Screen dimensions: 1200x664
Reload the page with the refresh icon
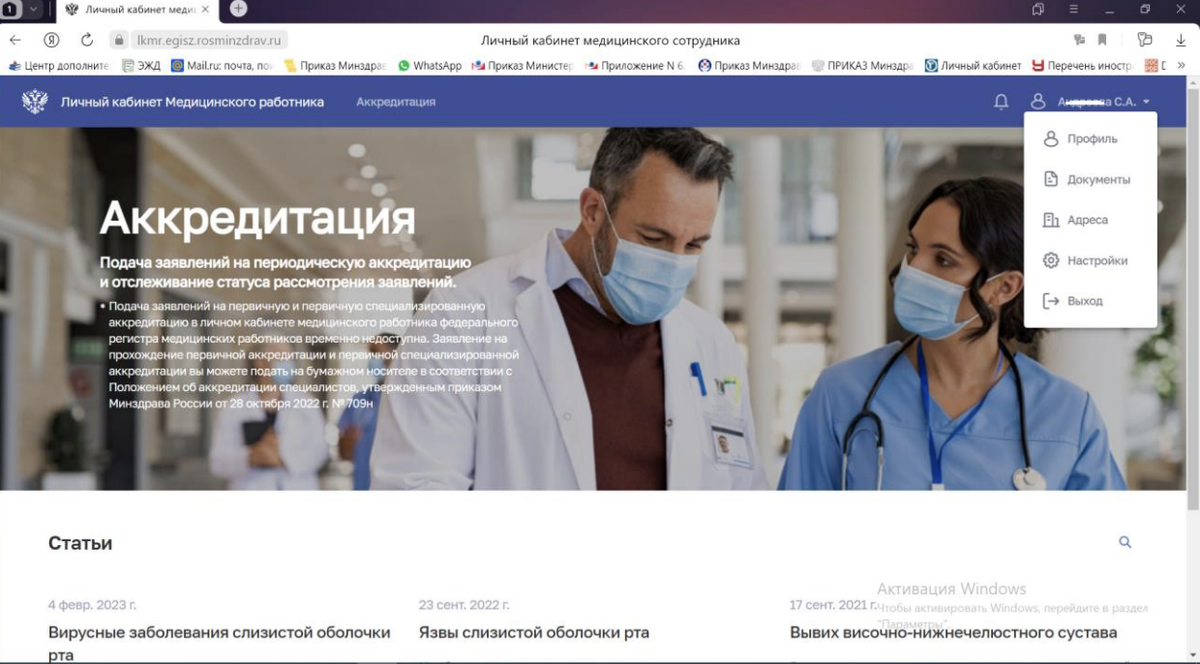coord(87,40)
